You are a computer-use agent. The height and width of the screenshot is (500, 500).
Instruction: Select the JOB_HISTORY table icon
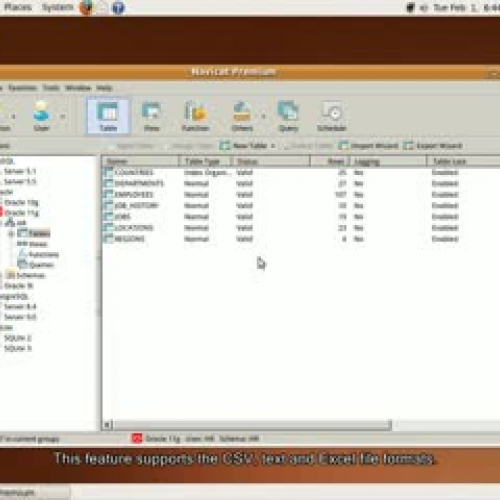(108, 205)
